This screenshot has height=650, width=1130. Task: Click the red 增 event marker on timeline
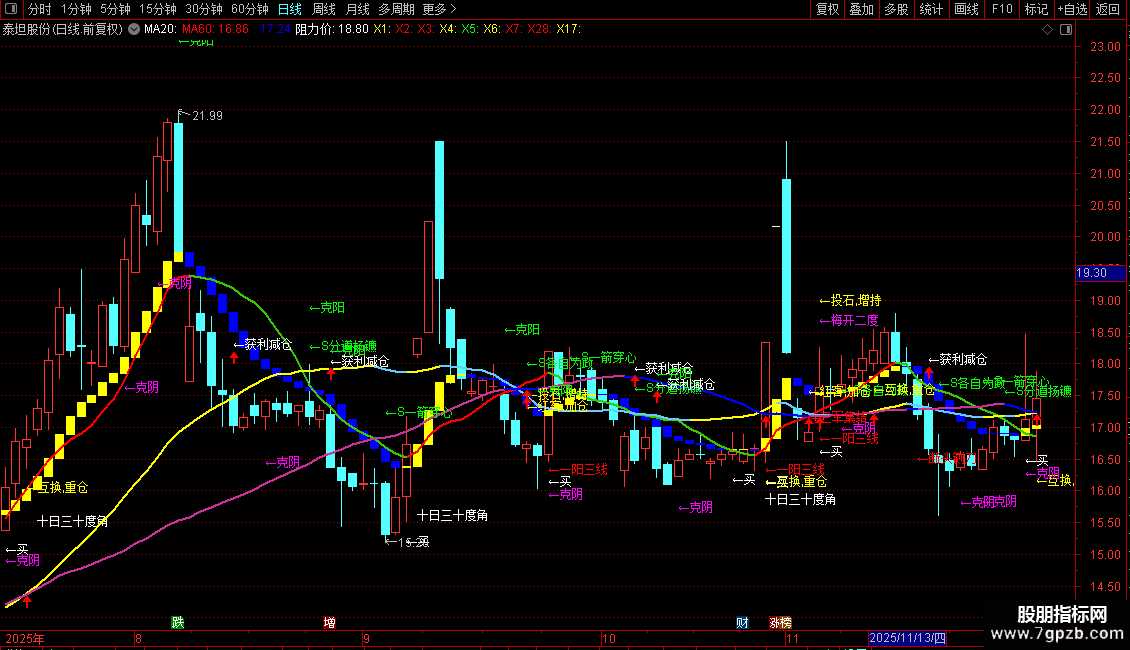point(329,623)
